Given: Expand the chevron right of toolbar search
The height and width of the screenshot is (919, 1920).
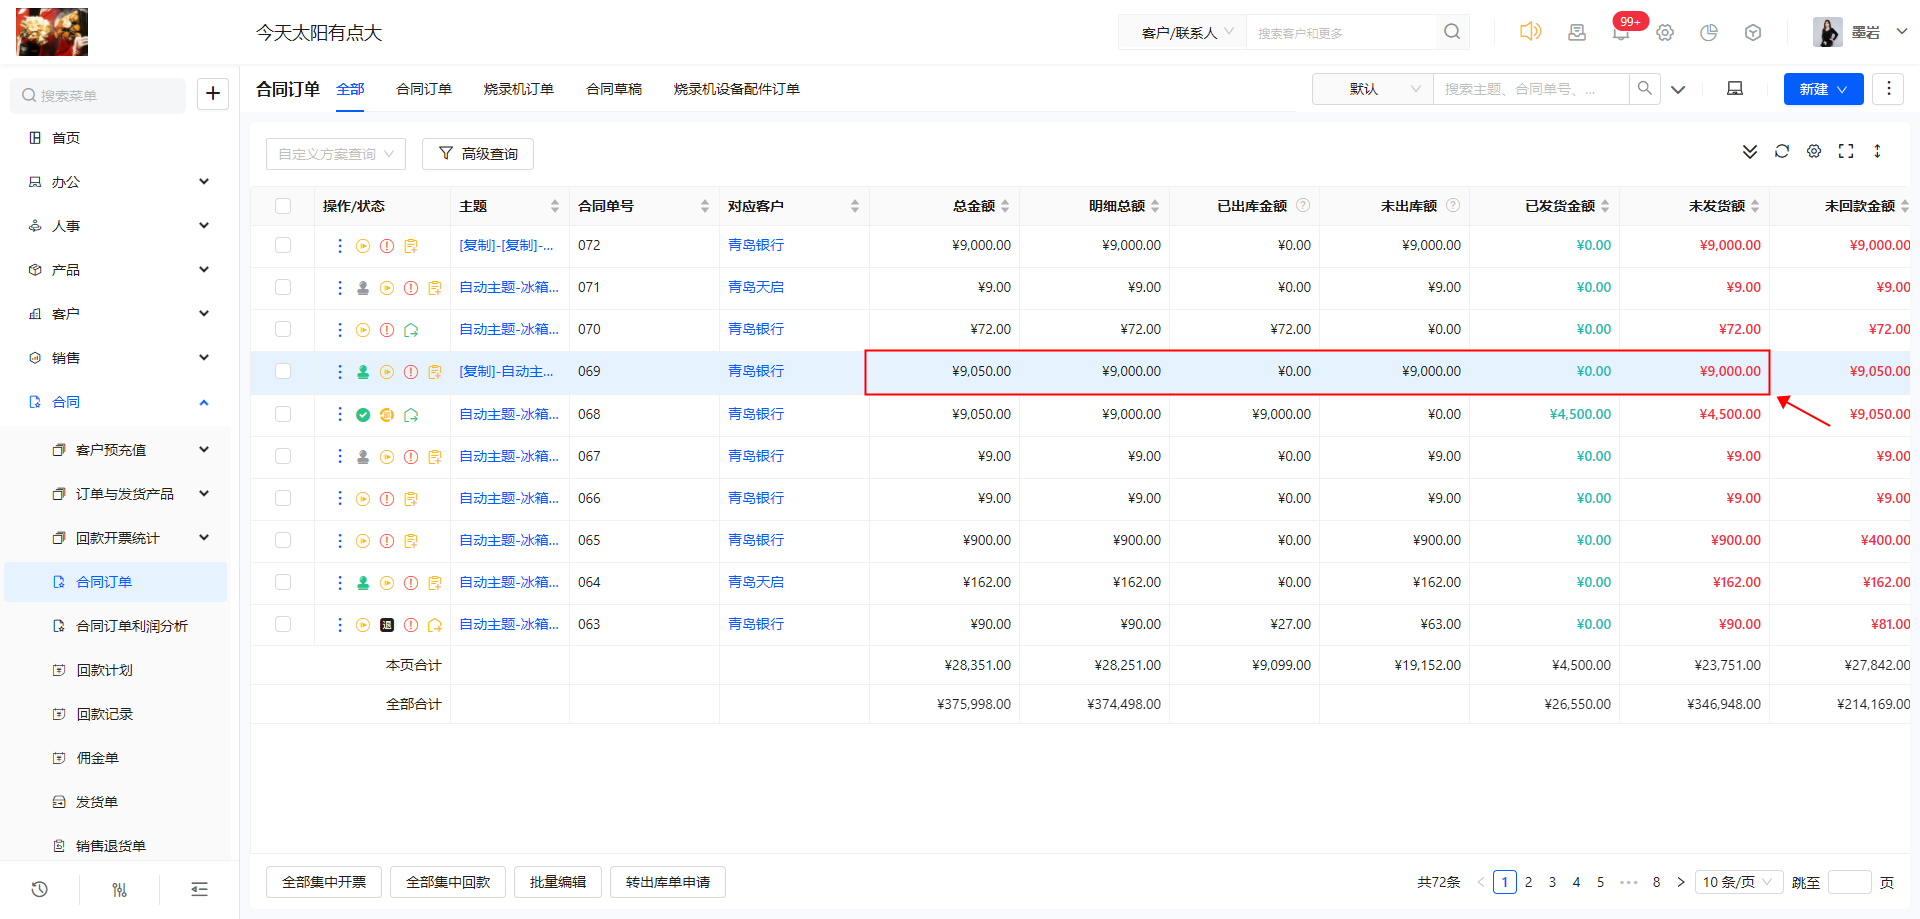Looking at the screenshot, I should pyautogui.click(x=1678, y=89).
